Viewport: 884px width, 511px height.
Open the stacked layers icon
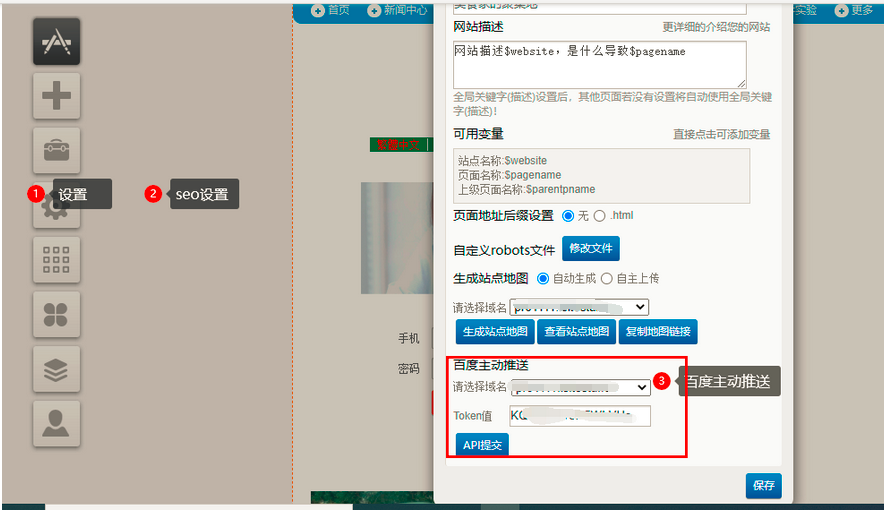point(56,370)
